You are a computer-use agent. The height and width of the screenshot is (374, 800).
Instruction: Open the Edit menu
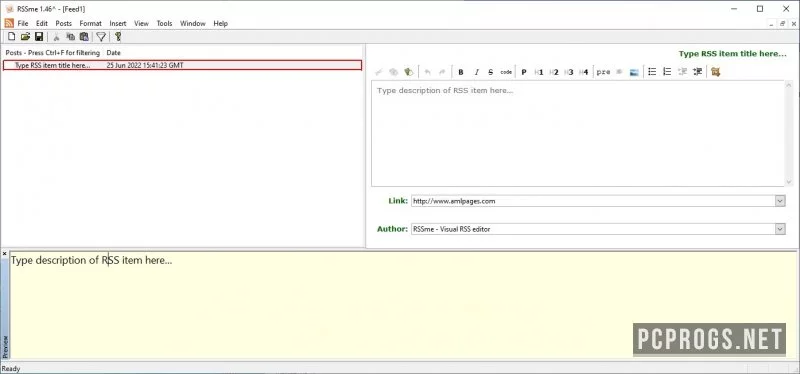42,23
